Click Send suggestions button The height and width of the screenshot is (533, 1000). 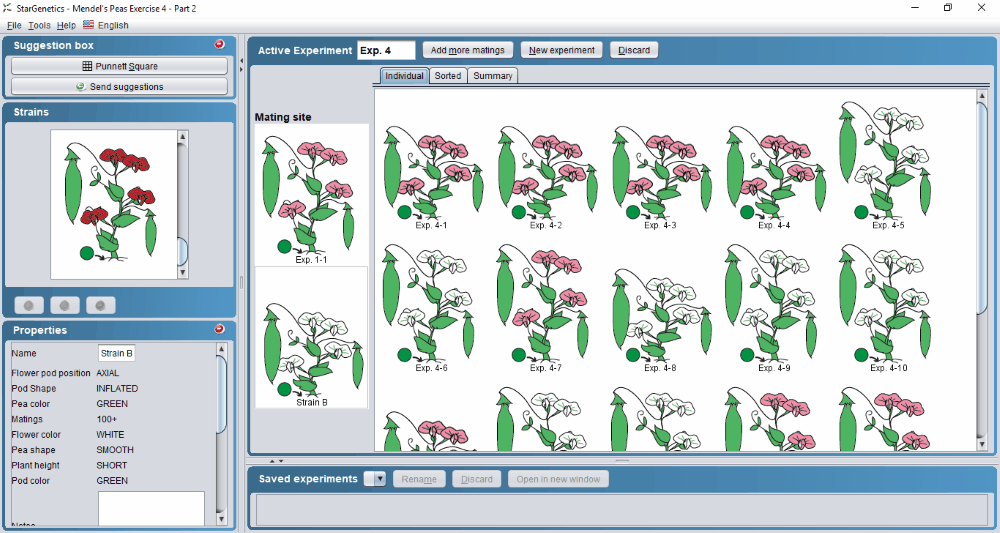[x=119, y=87]
